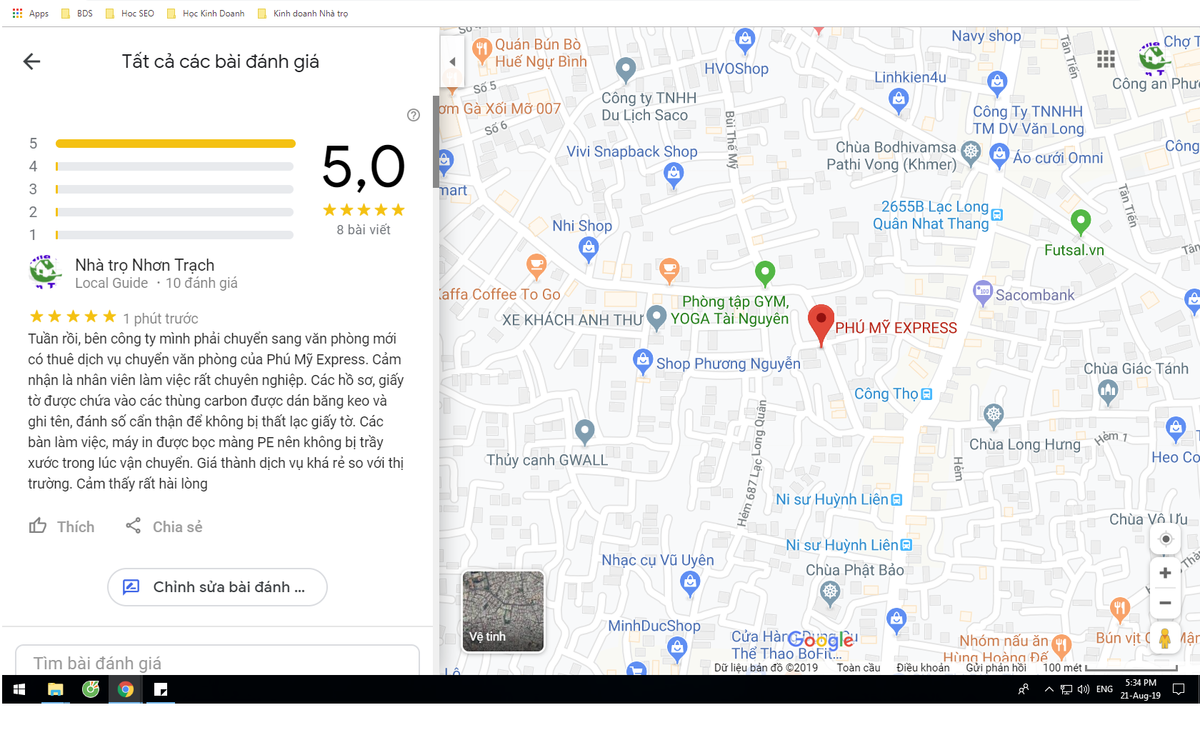Open Google account profile avatar
Screen dimensions: 1200x750
[1154, 57]
